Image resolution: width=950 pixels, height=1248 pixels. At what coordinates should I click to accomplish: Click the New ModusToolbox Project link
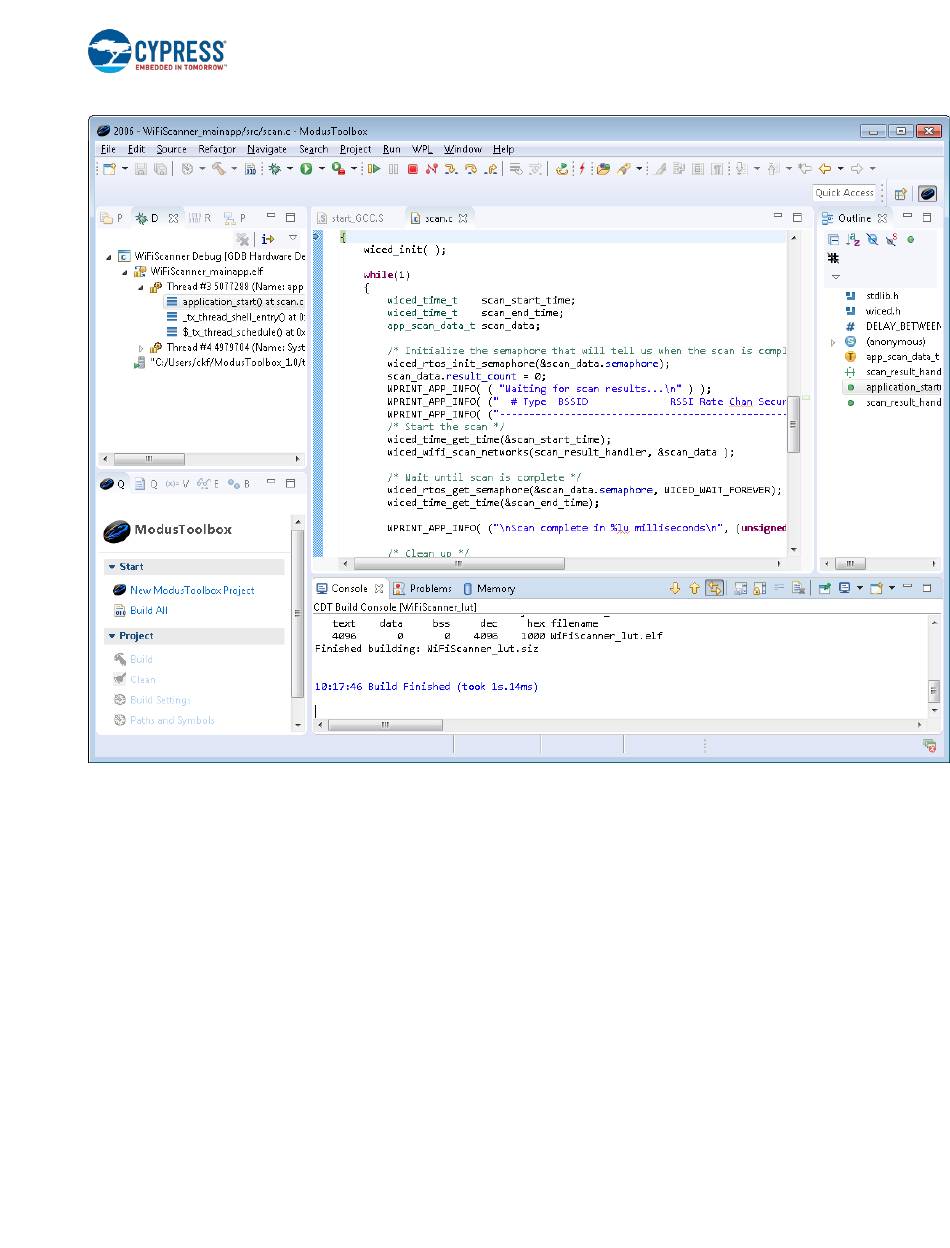pos(192,590)
